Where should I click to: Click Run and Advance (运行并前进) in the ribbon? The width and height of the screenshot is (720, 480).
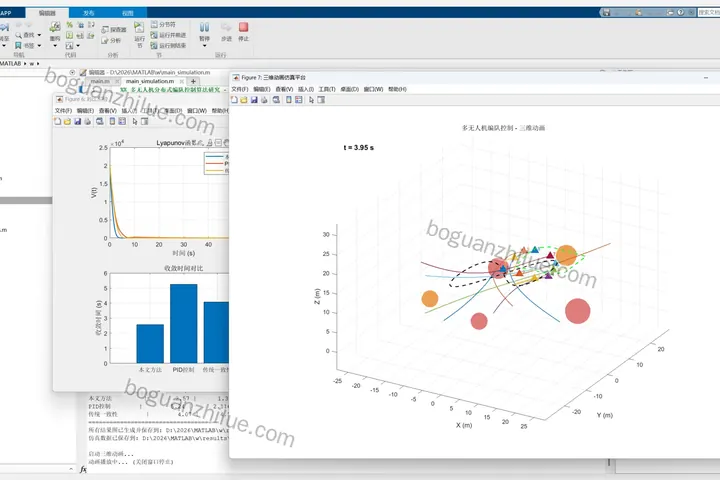[168, 35]
